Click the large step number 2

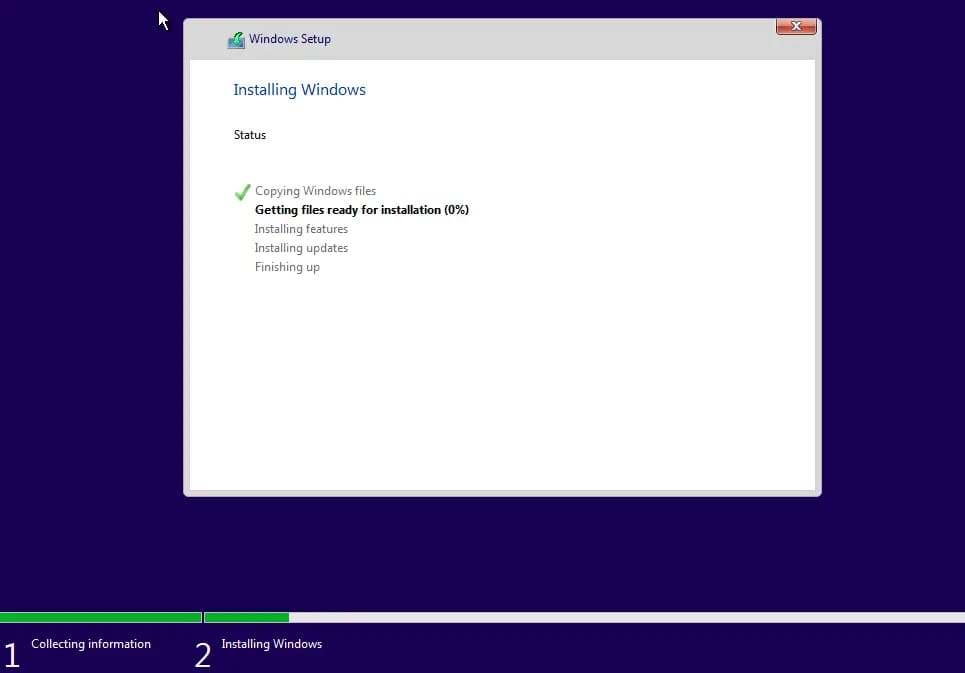pyautogui.click(x=203, y=656)
